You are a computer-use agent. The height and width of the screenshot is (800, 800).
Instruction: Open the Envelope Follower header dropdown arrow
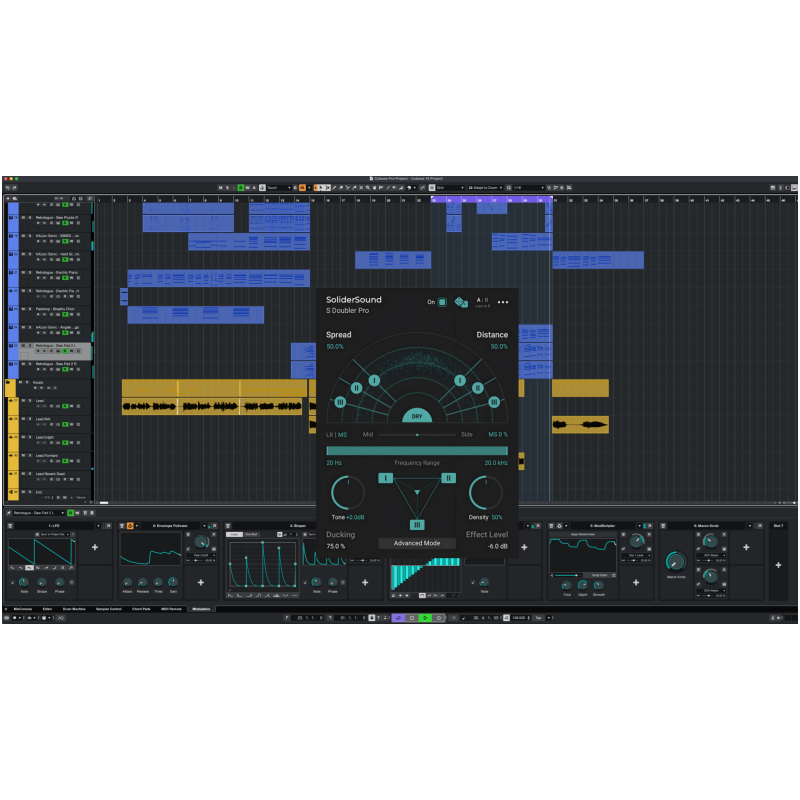[204, 526]
